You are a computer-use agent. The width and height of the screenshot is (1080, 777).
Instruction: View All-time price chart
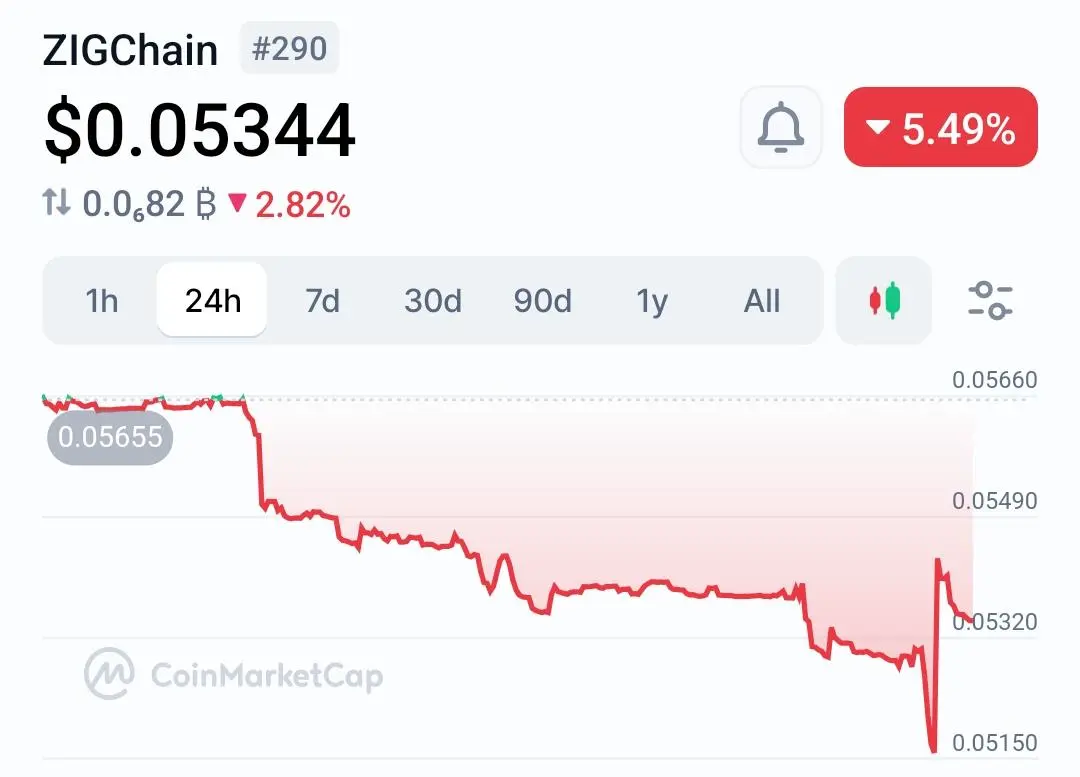point(762,301)
